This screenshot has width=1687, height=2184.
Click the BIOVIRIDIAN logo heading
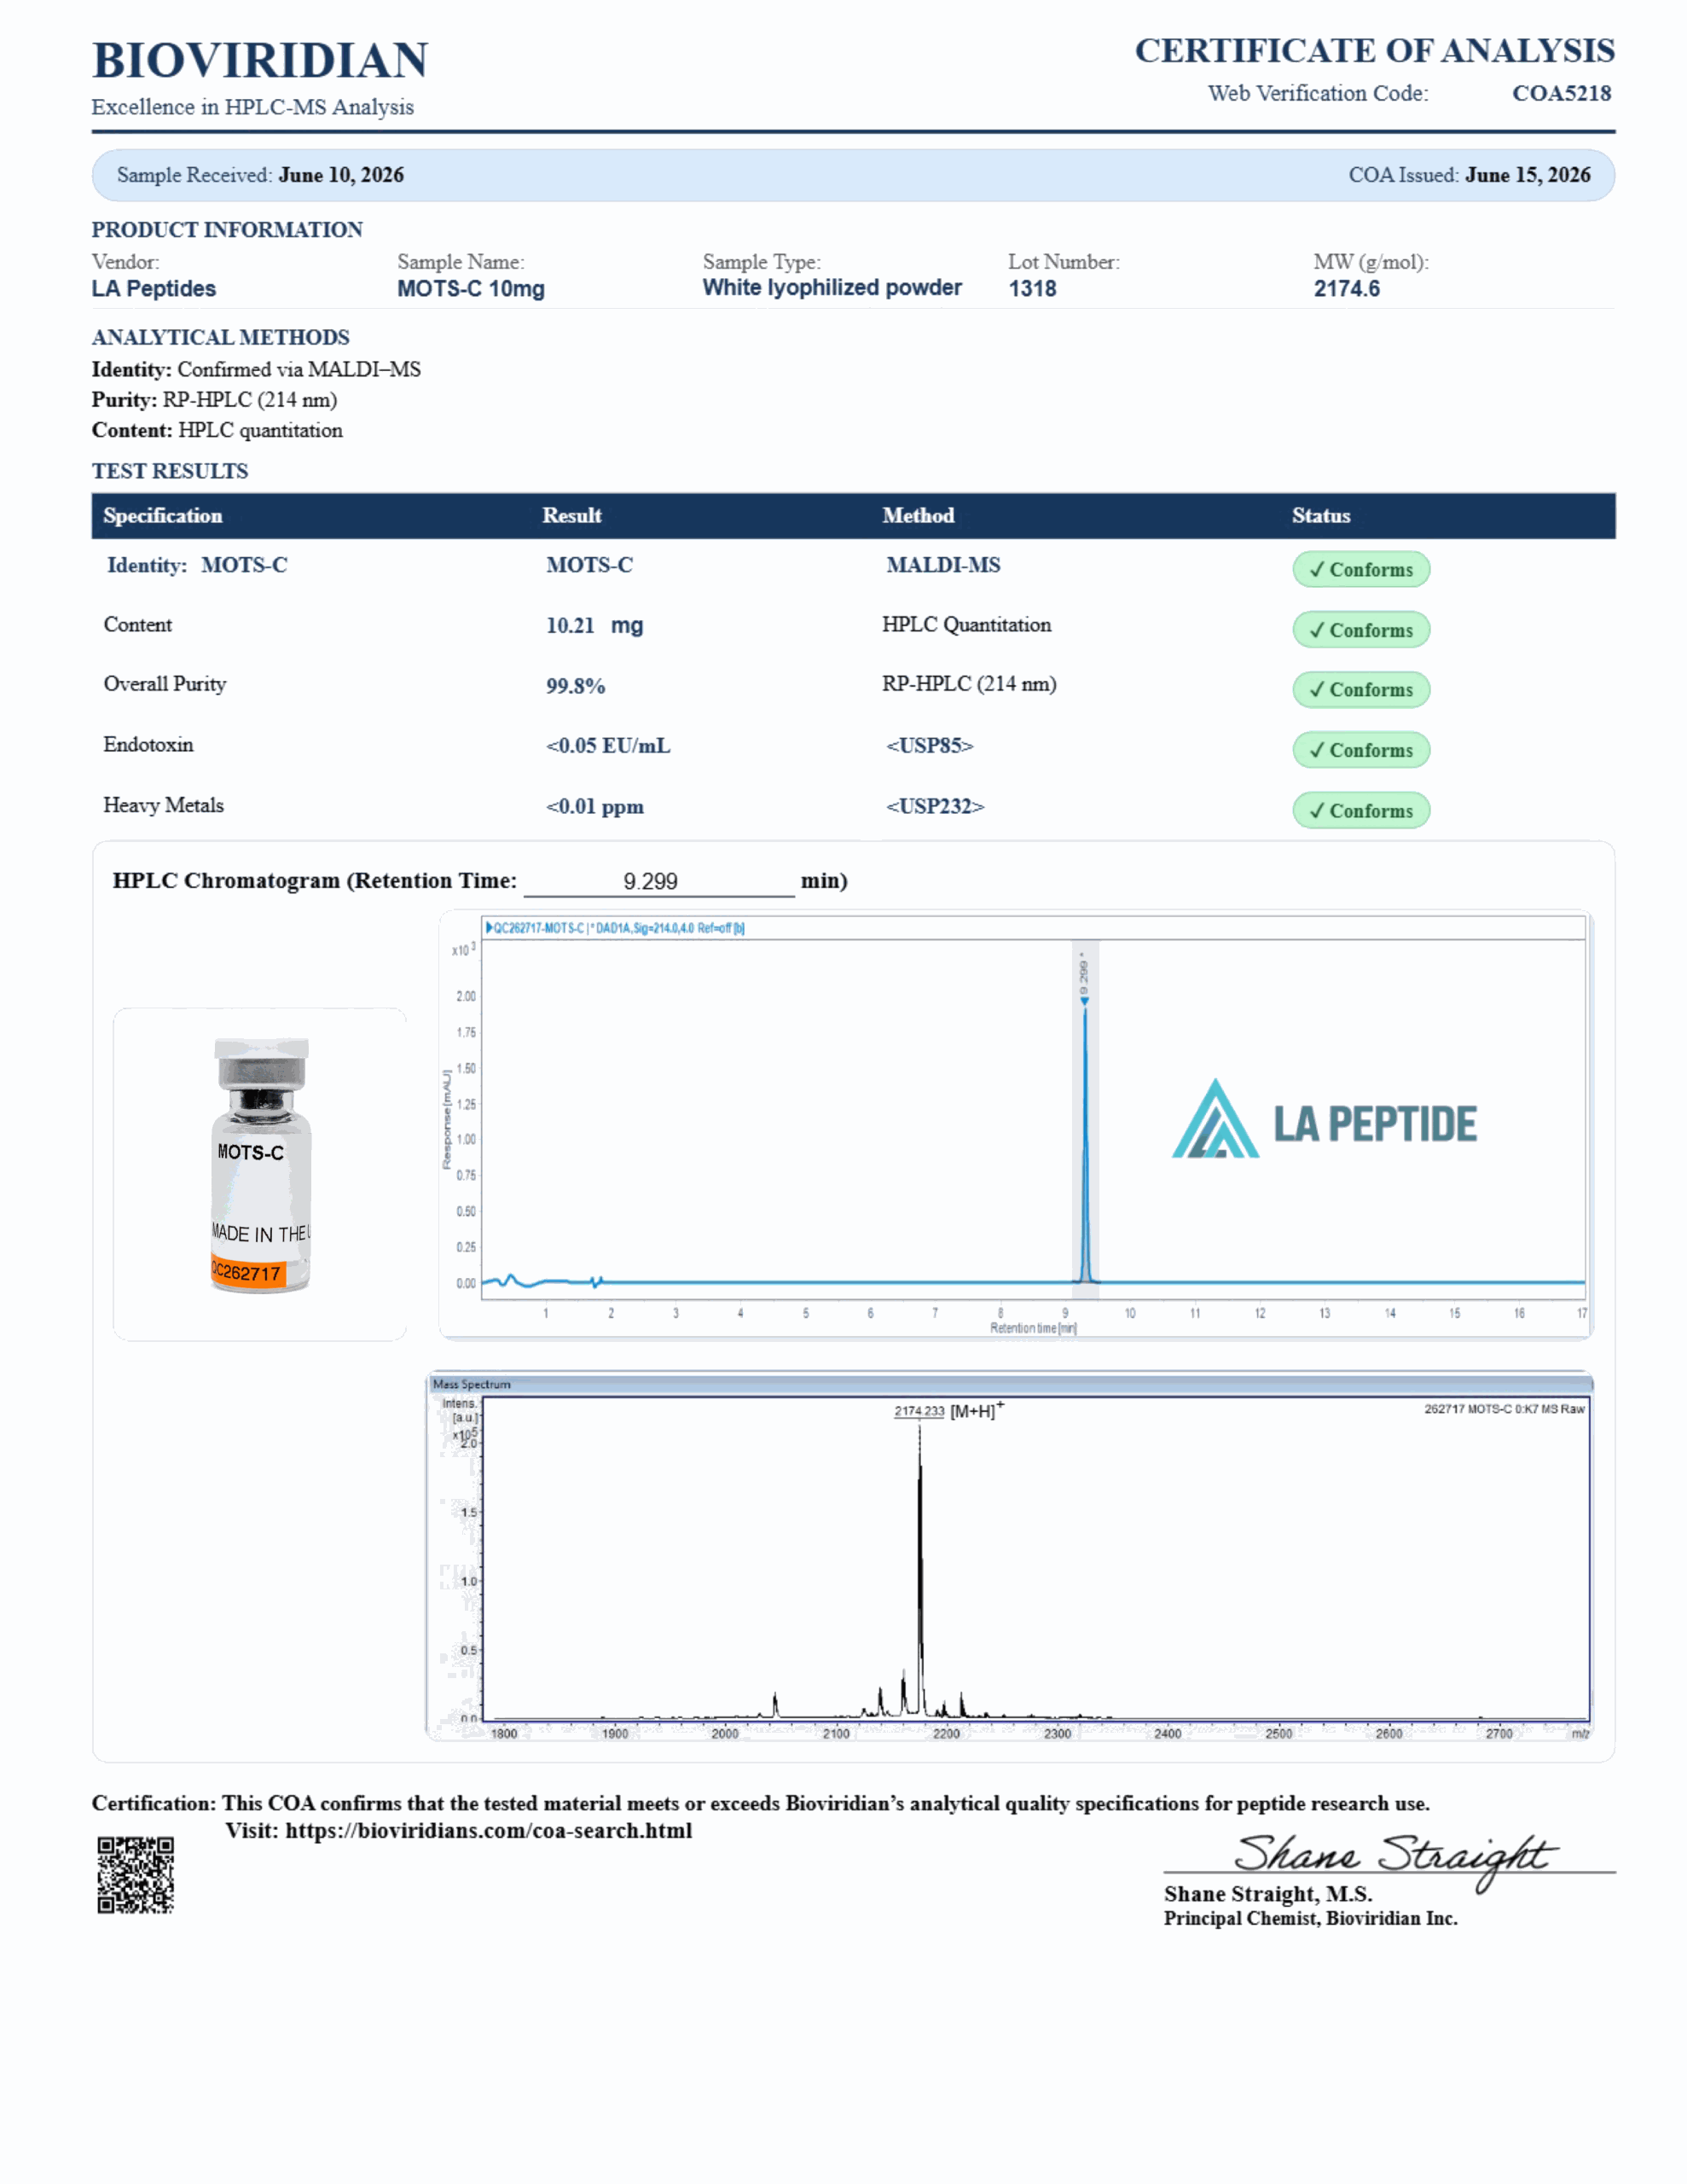[x=260, y=60]
